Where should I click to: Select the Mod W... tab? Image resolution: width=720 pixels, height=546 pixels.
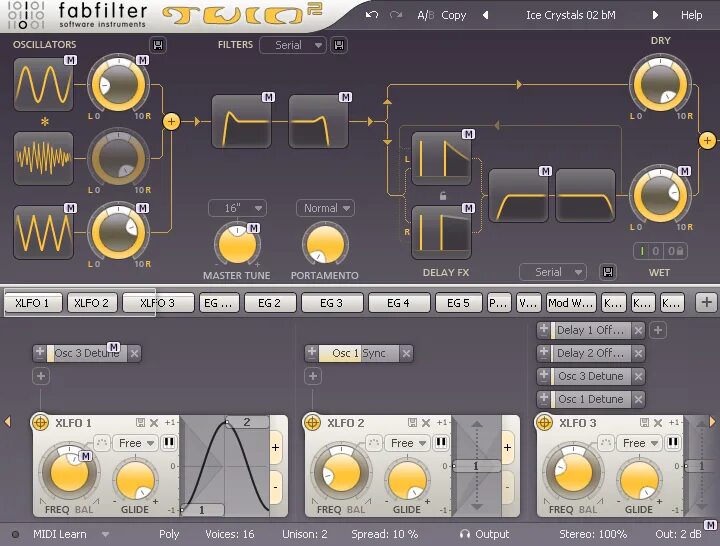(x=571, y=303)
